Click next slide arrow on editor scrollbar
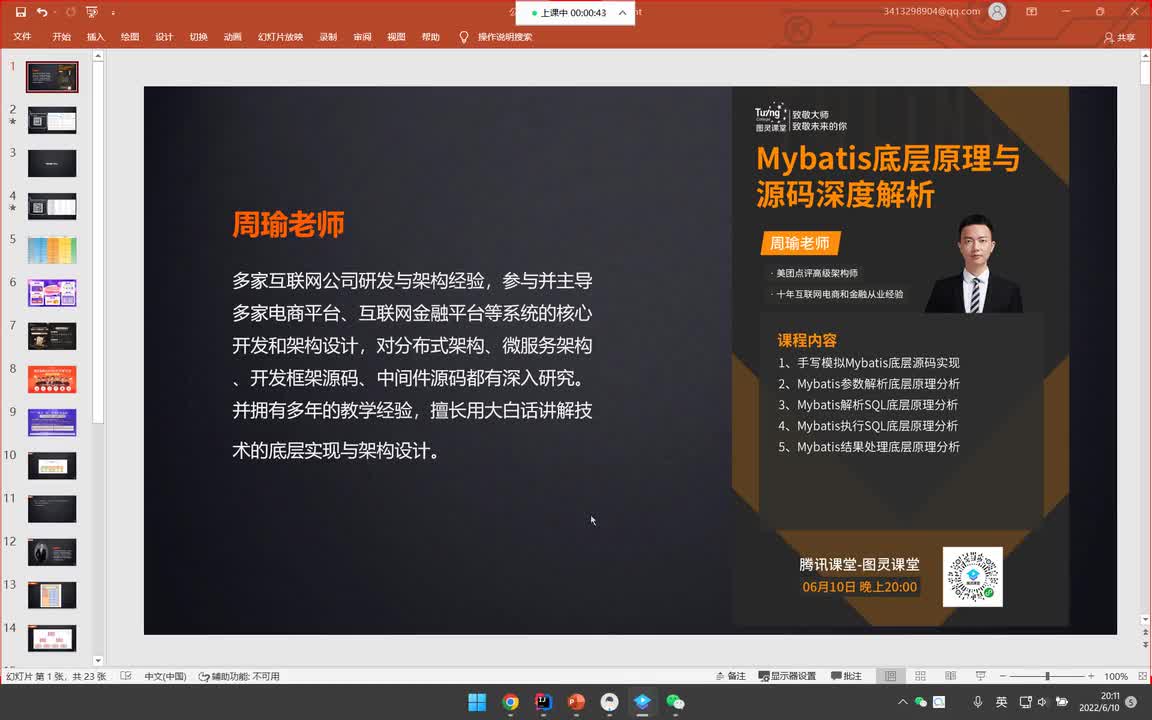This screenshot has height=720, width=1152. (x=1145, y=644)
